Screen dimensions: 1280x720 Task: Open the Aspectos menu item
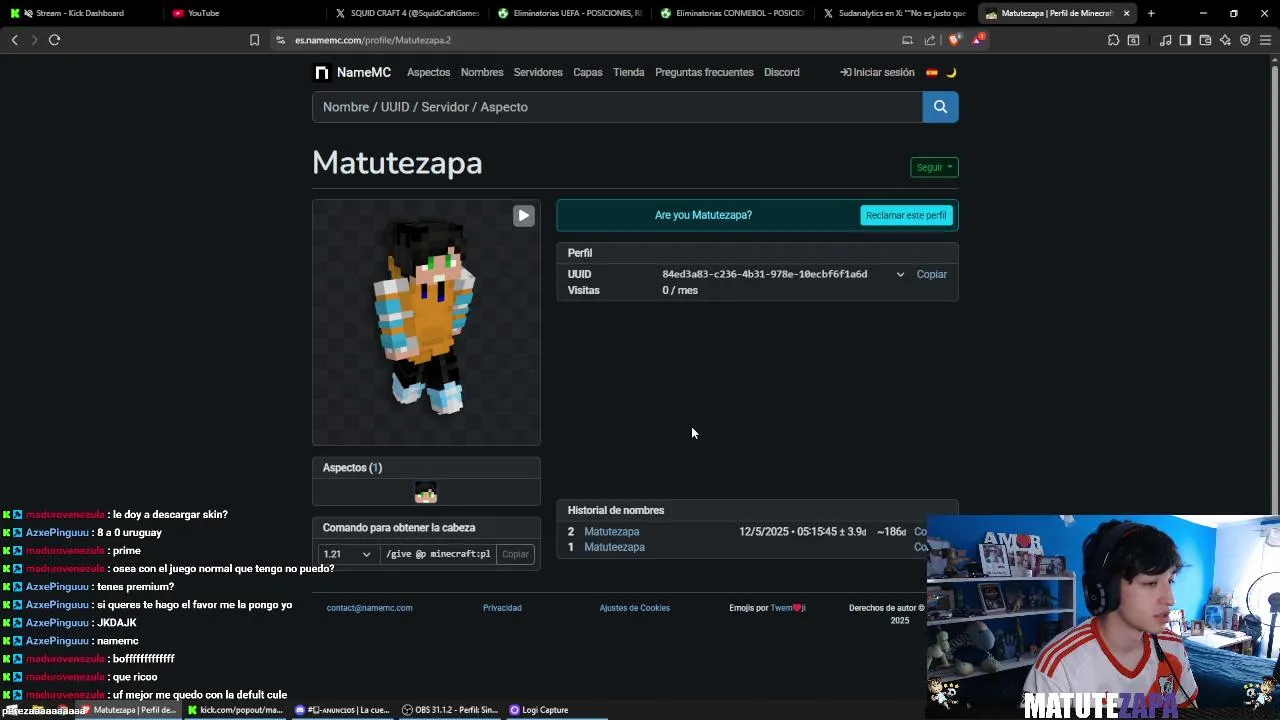pyautogui.click(x=428, y=72)
